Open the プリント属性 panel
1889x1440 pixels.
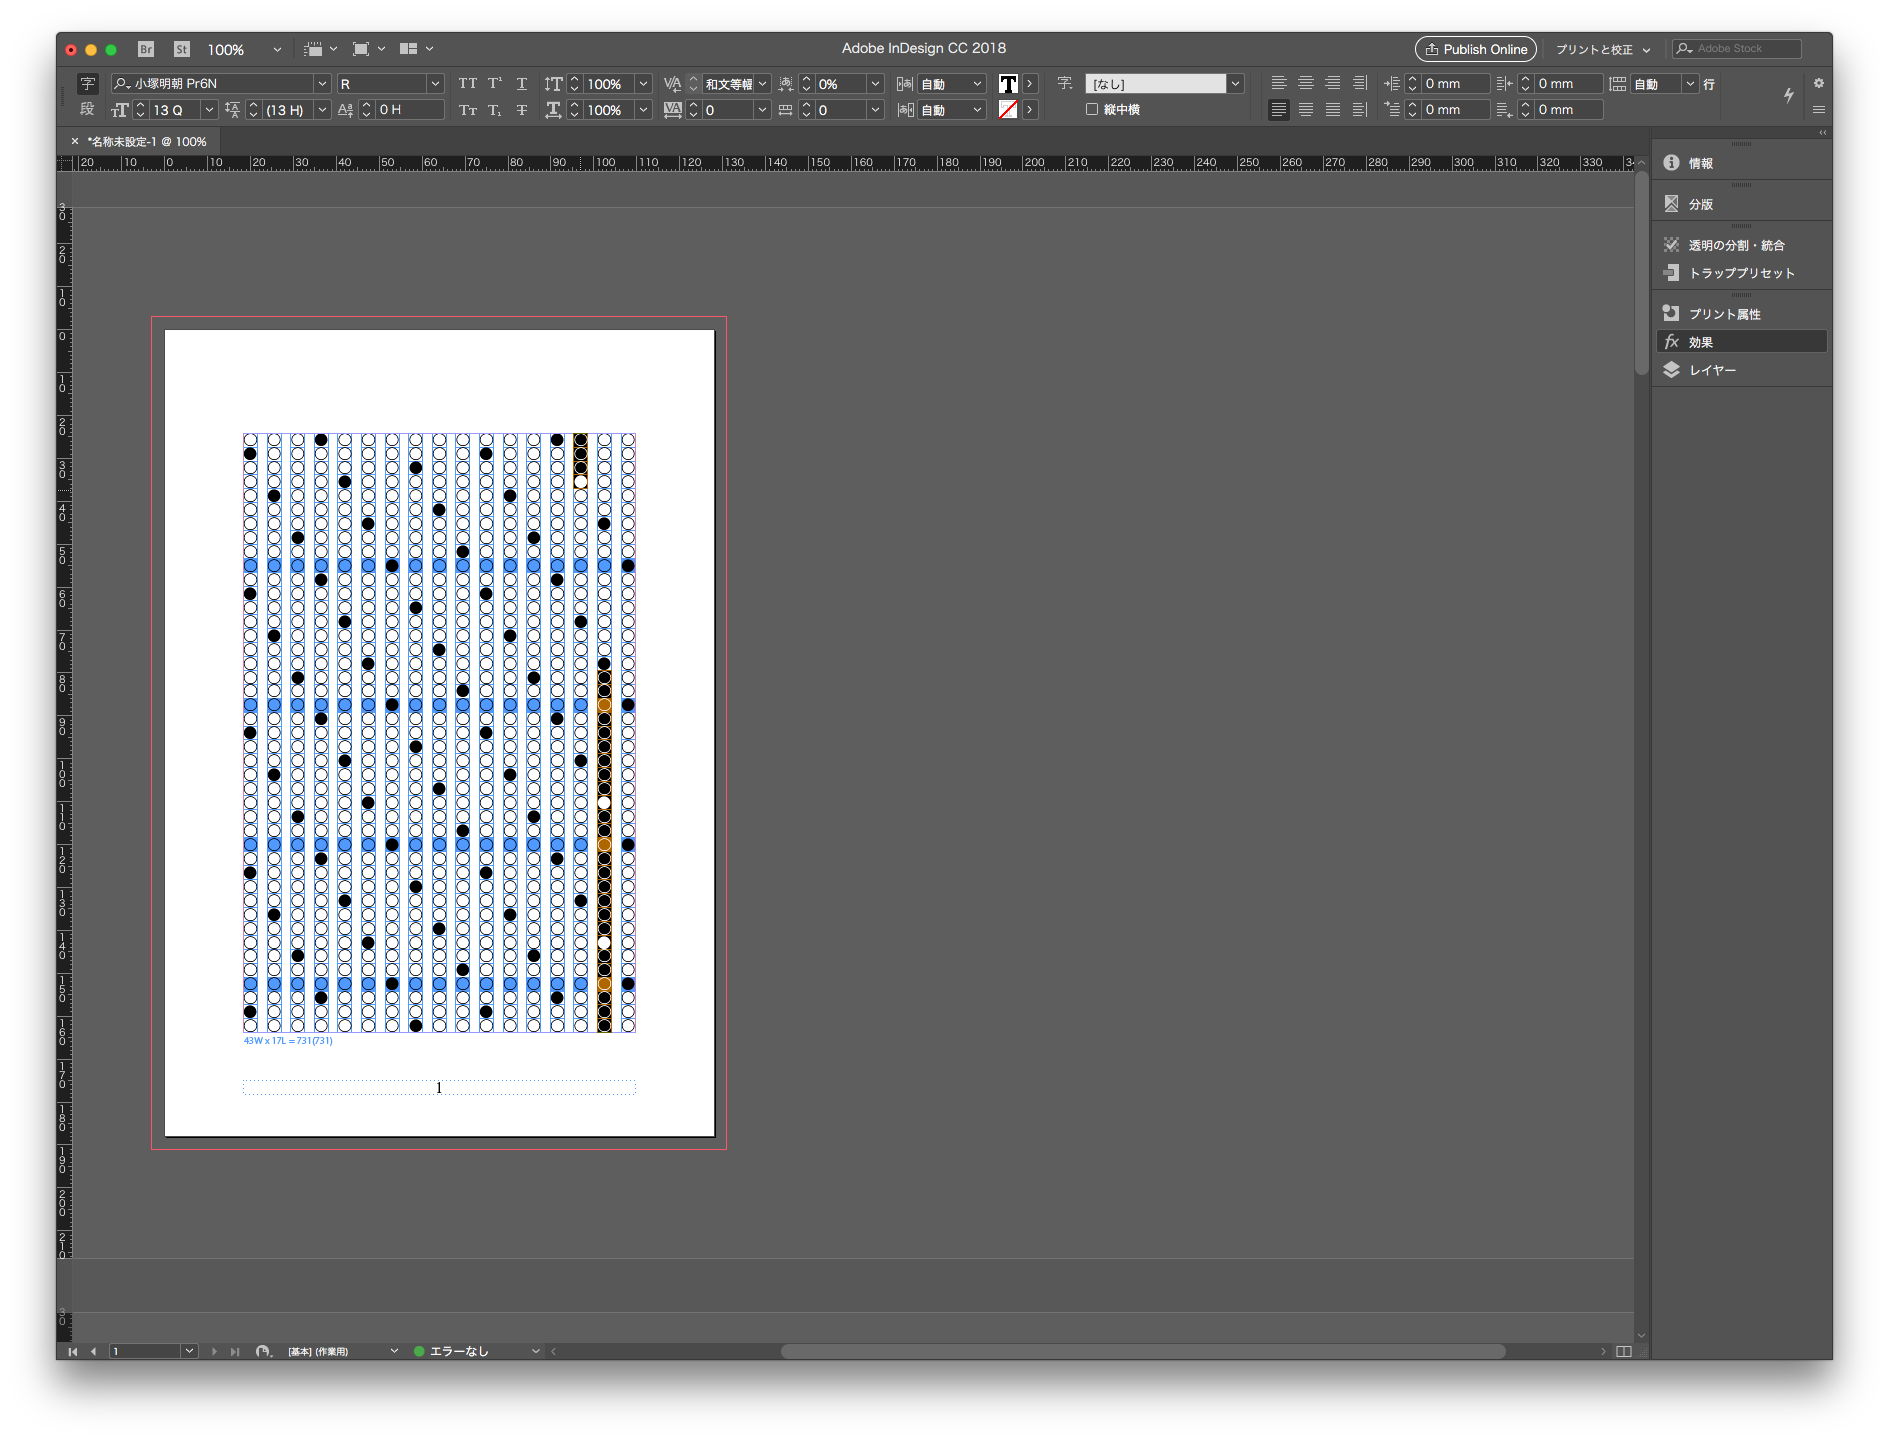(1741, 314)
